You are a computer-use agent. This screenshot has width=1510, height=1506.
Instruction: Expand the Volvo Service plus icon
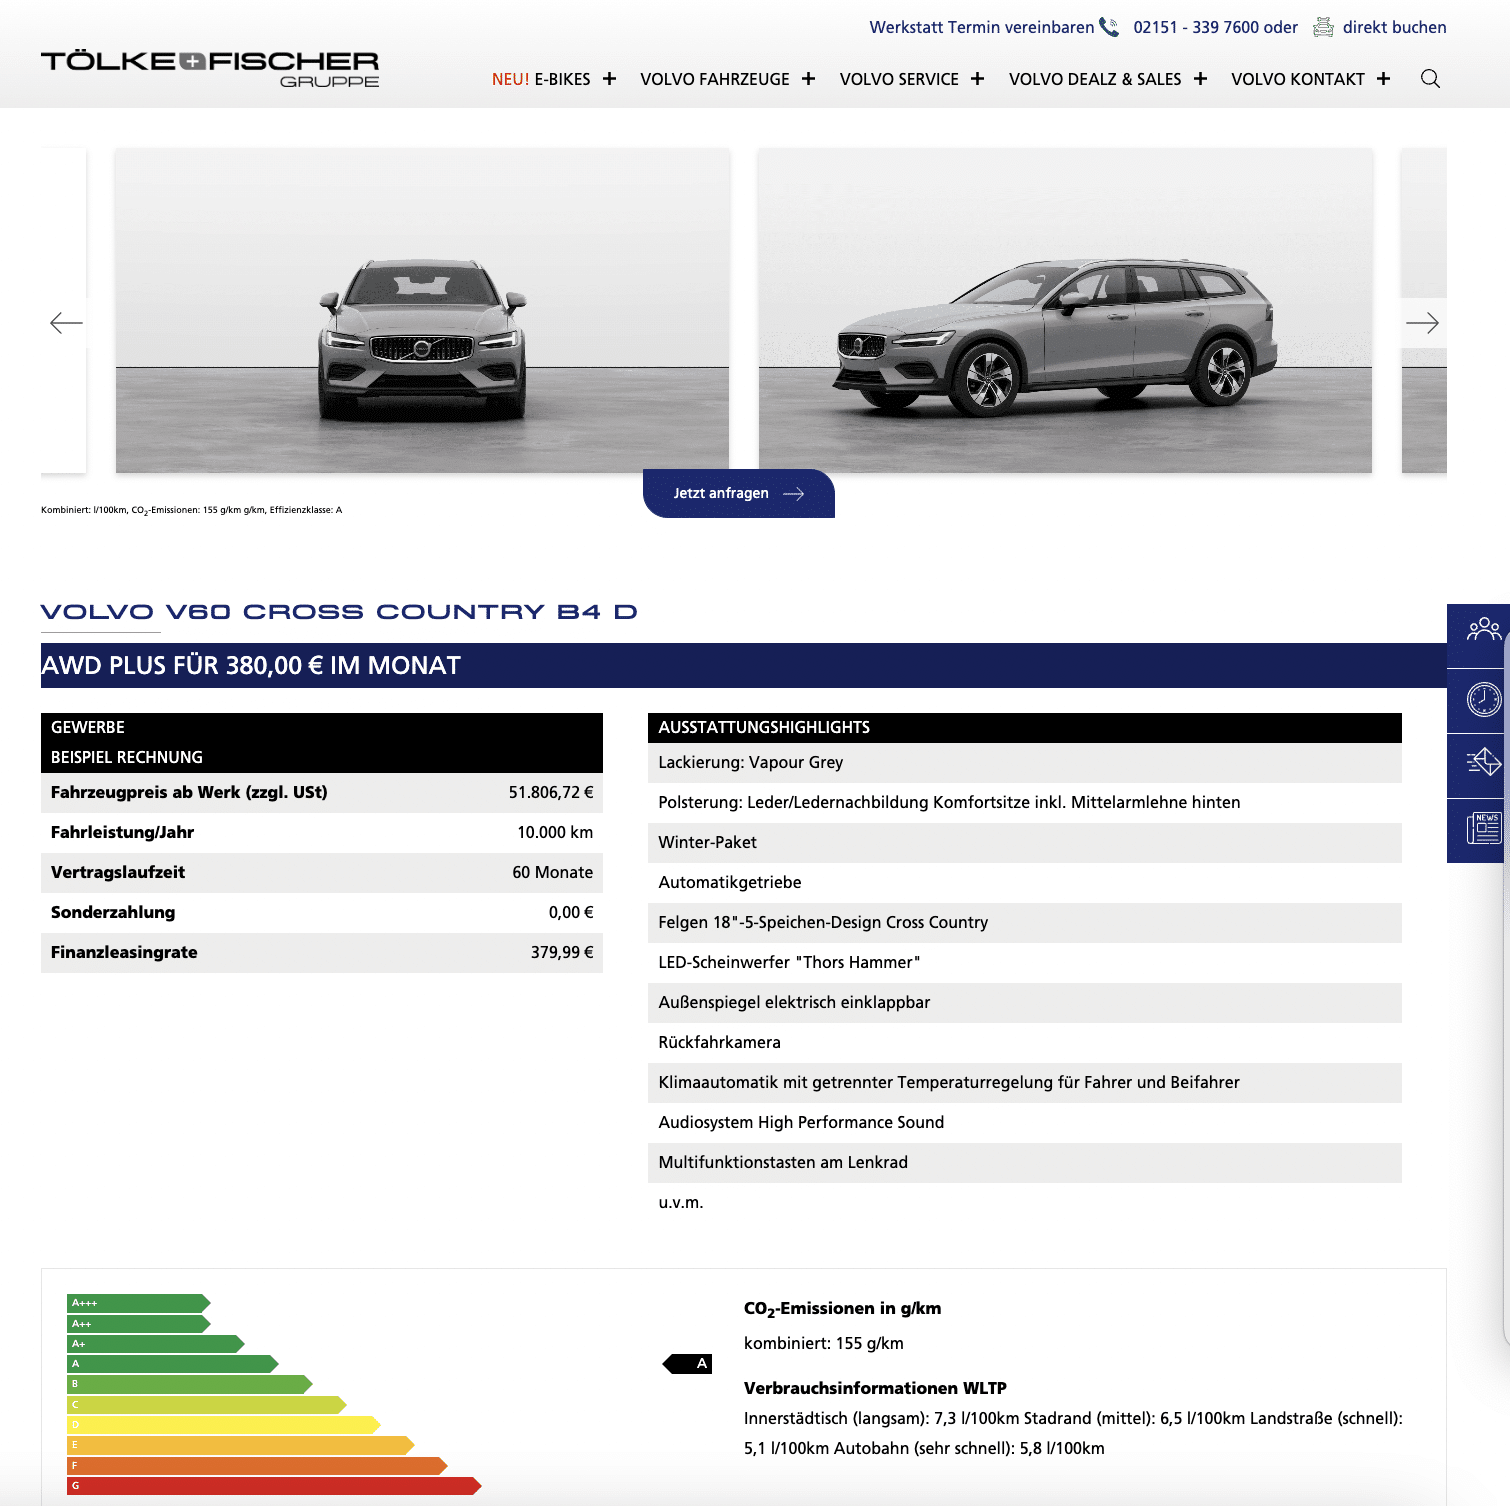[977, 79]
